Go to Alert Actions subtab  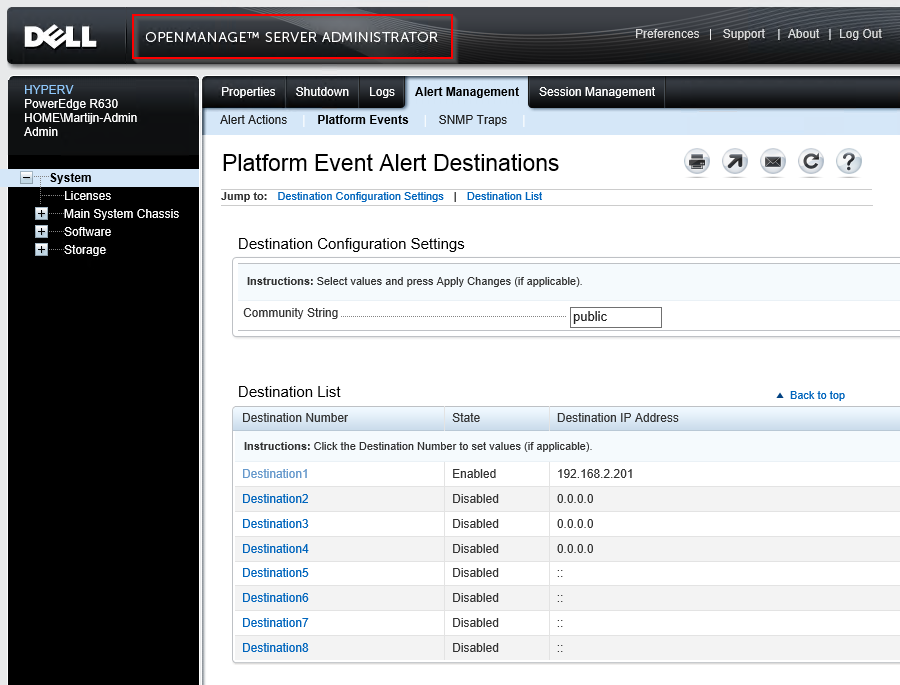[x=253, y=120]
